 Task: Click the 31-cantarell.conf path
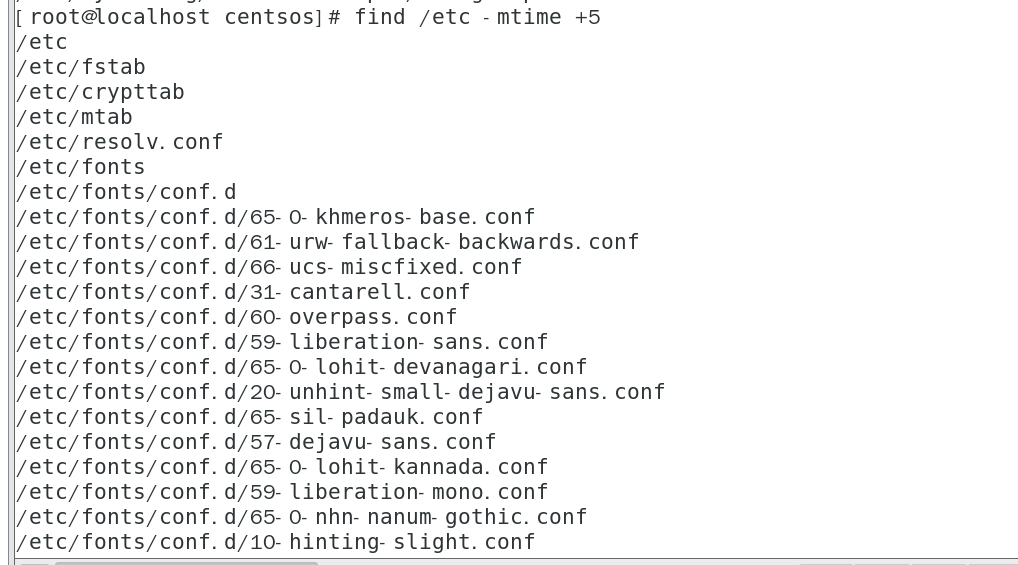tap(243, 292)
